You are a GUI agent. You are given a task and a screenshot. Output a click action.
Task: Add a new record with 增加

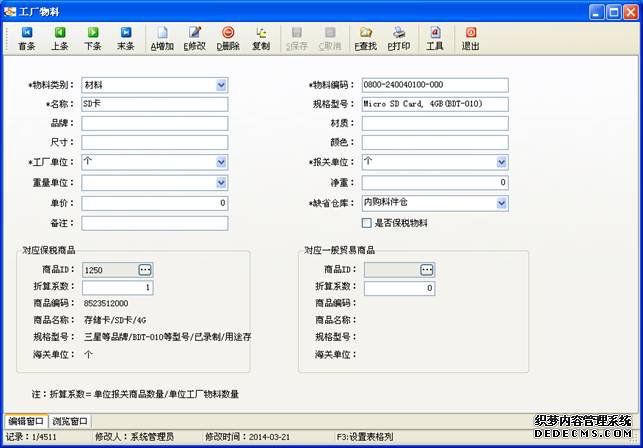pos(162,38)
